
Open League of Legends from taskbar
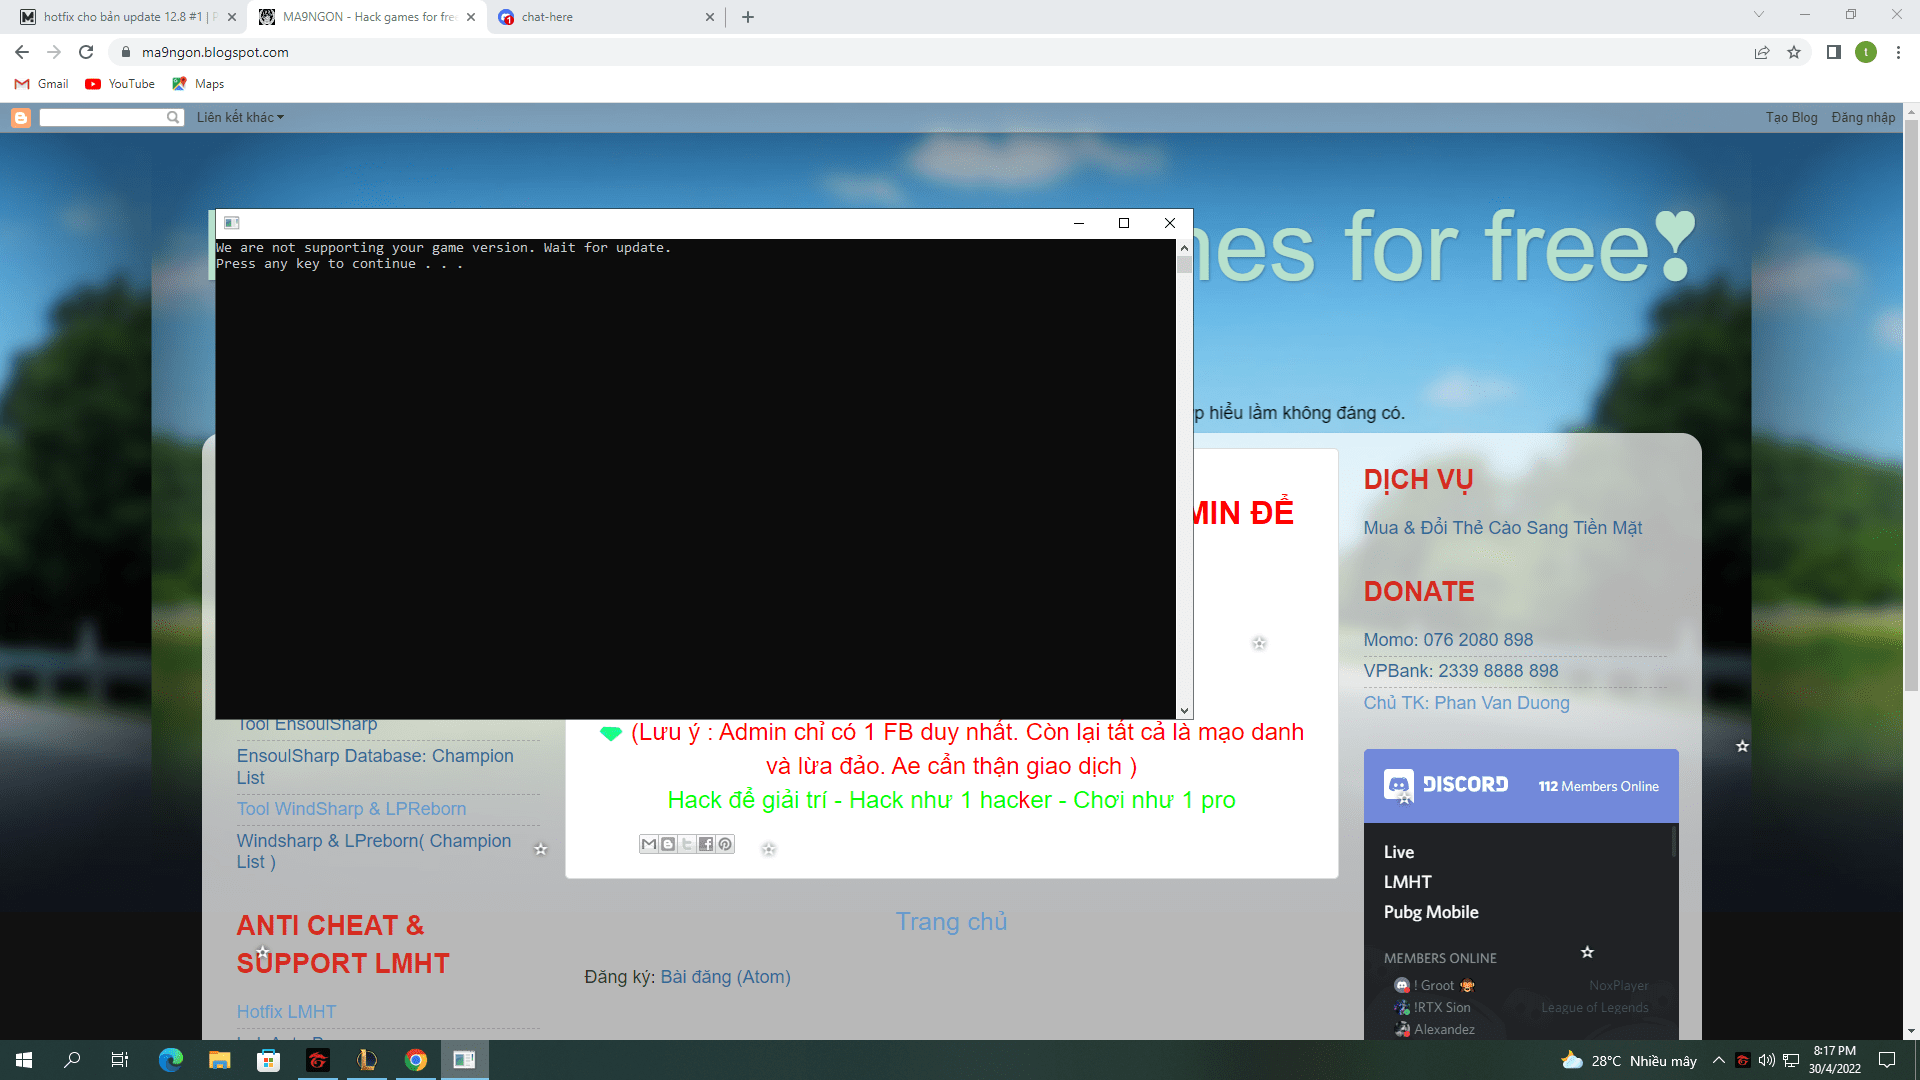click(x=367, y=1060)
